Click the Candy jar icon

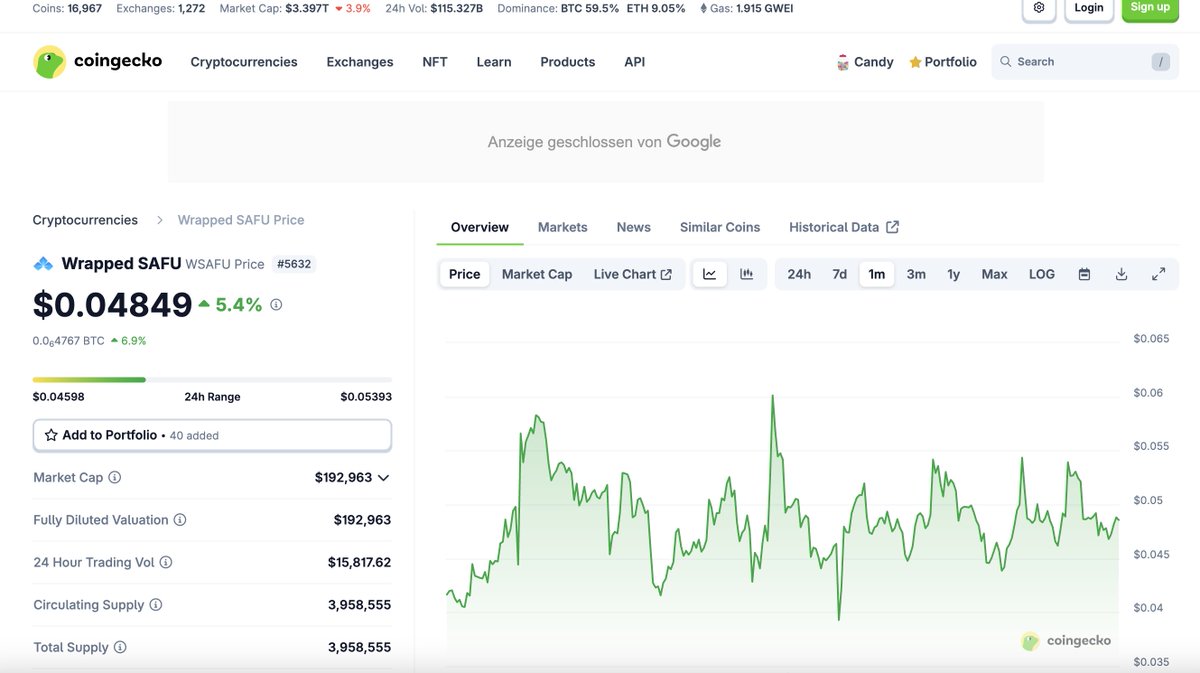pos(843,62)
